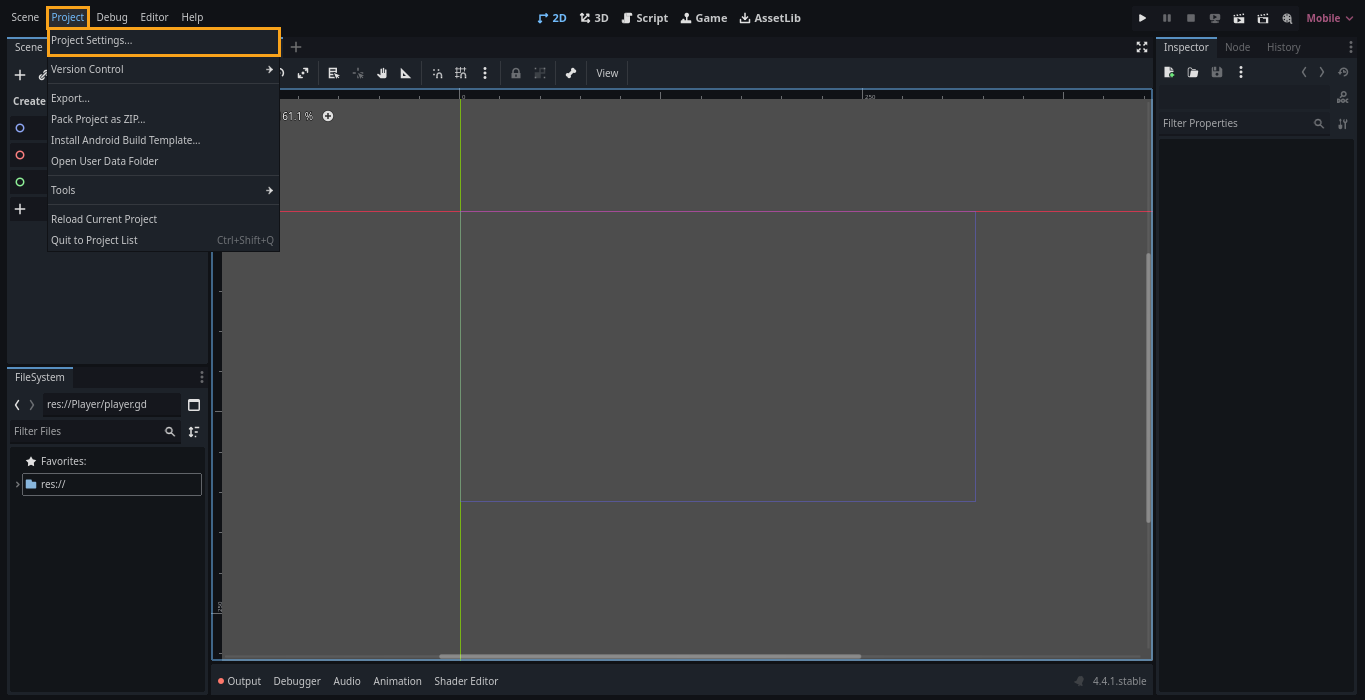Click the Filter Properties search field

coord(1235,123)
